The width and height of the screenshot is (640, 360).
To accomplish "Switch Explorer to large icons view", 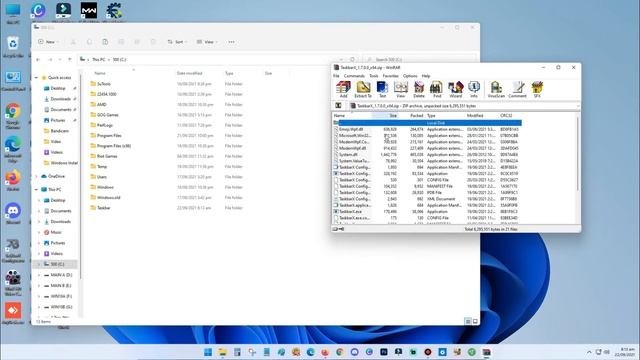I will click(x=475, y=322).
